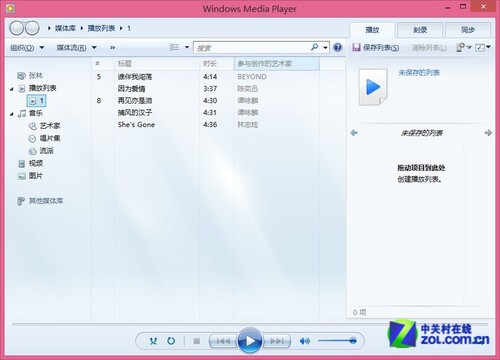Click the Next track button
500x360 pixels.
point(277,341)
